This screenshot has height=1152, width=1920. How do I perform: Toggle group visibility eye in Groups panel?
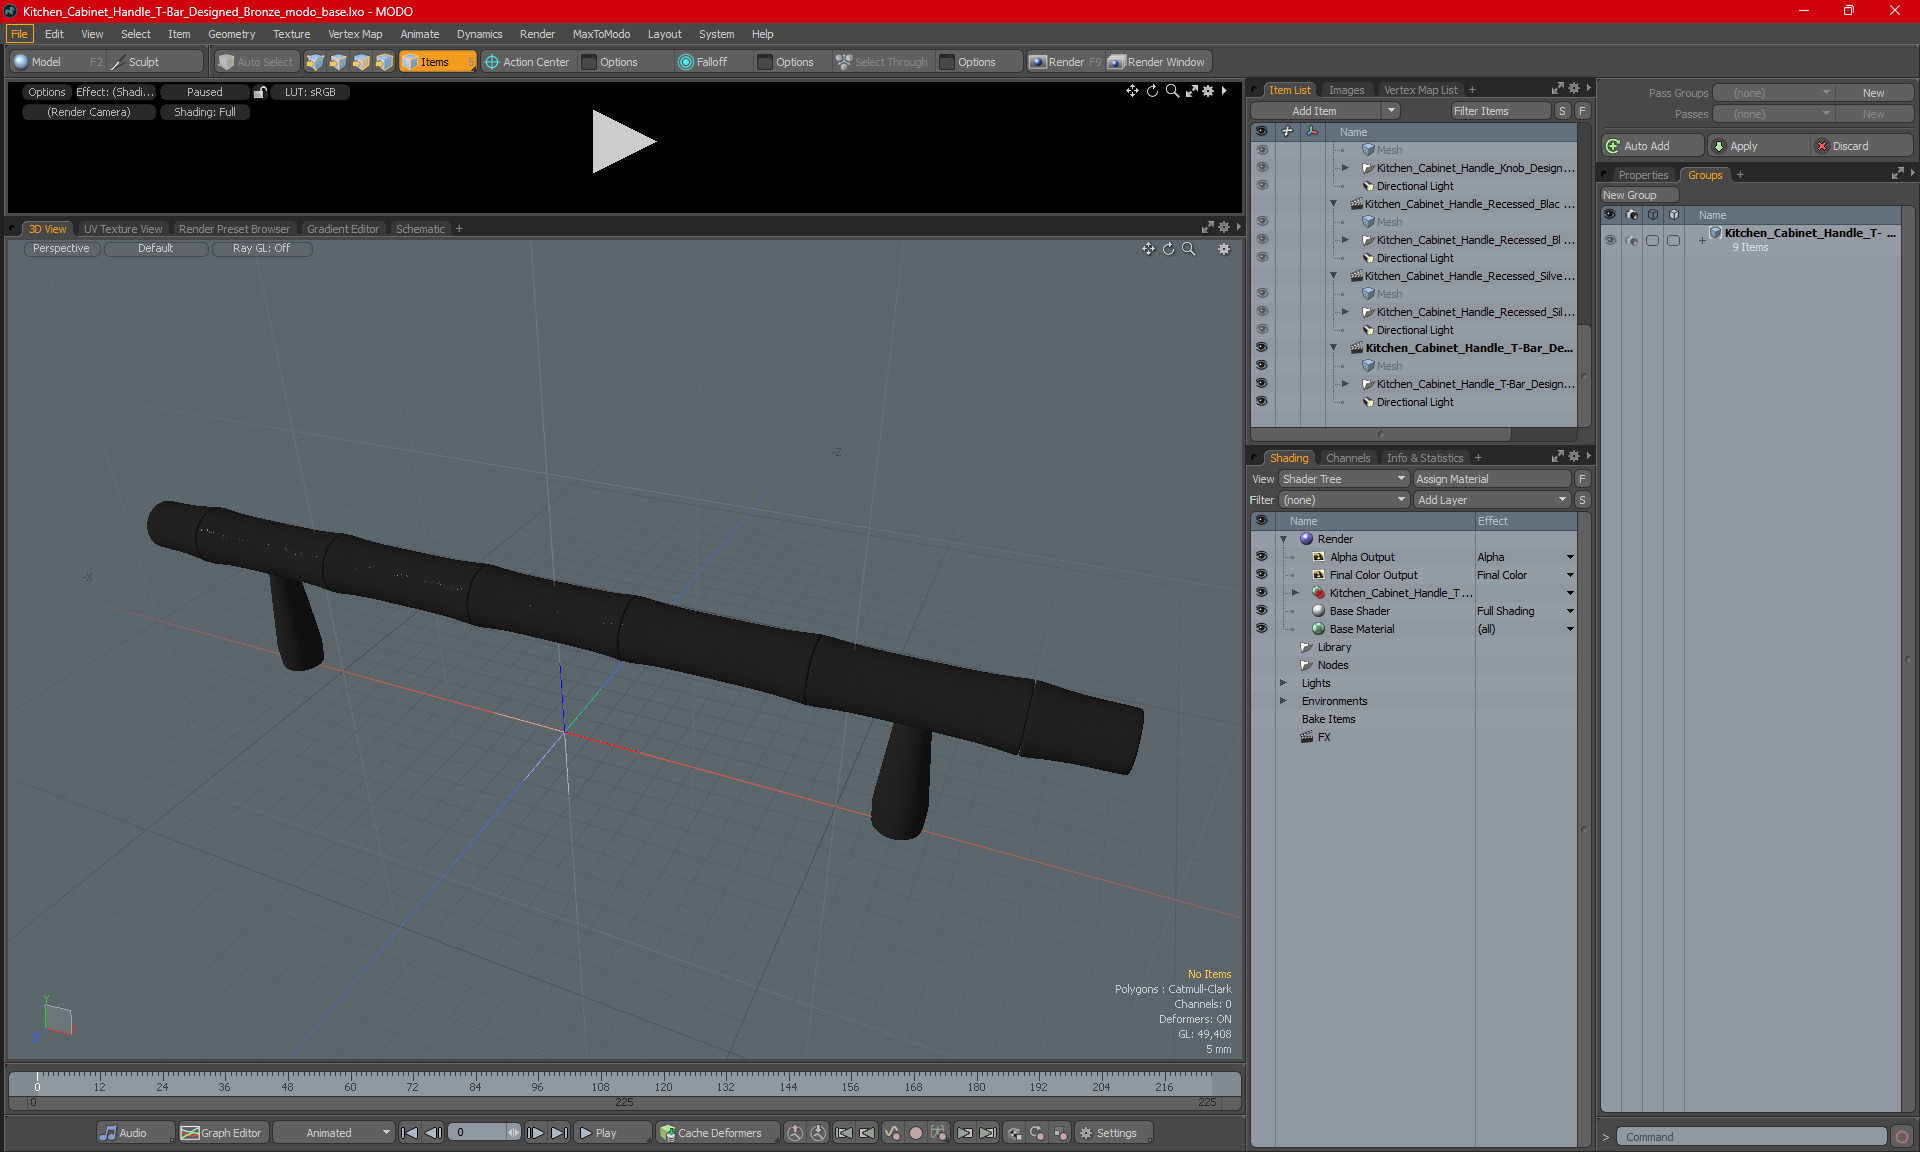1610,240
